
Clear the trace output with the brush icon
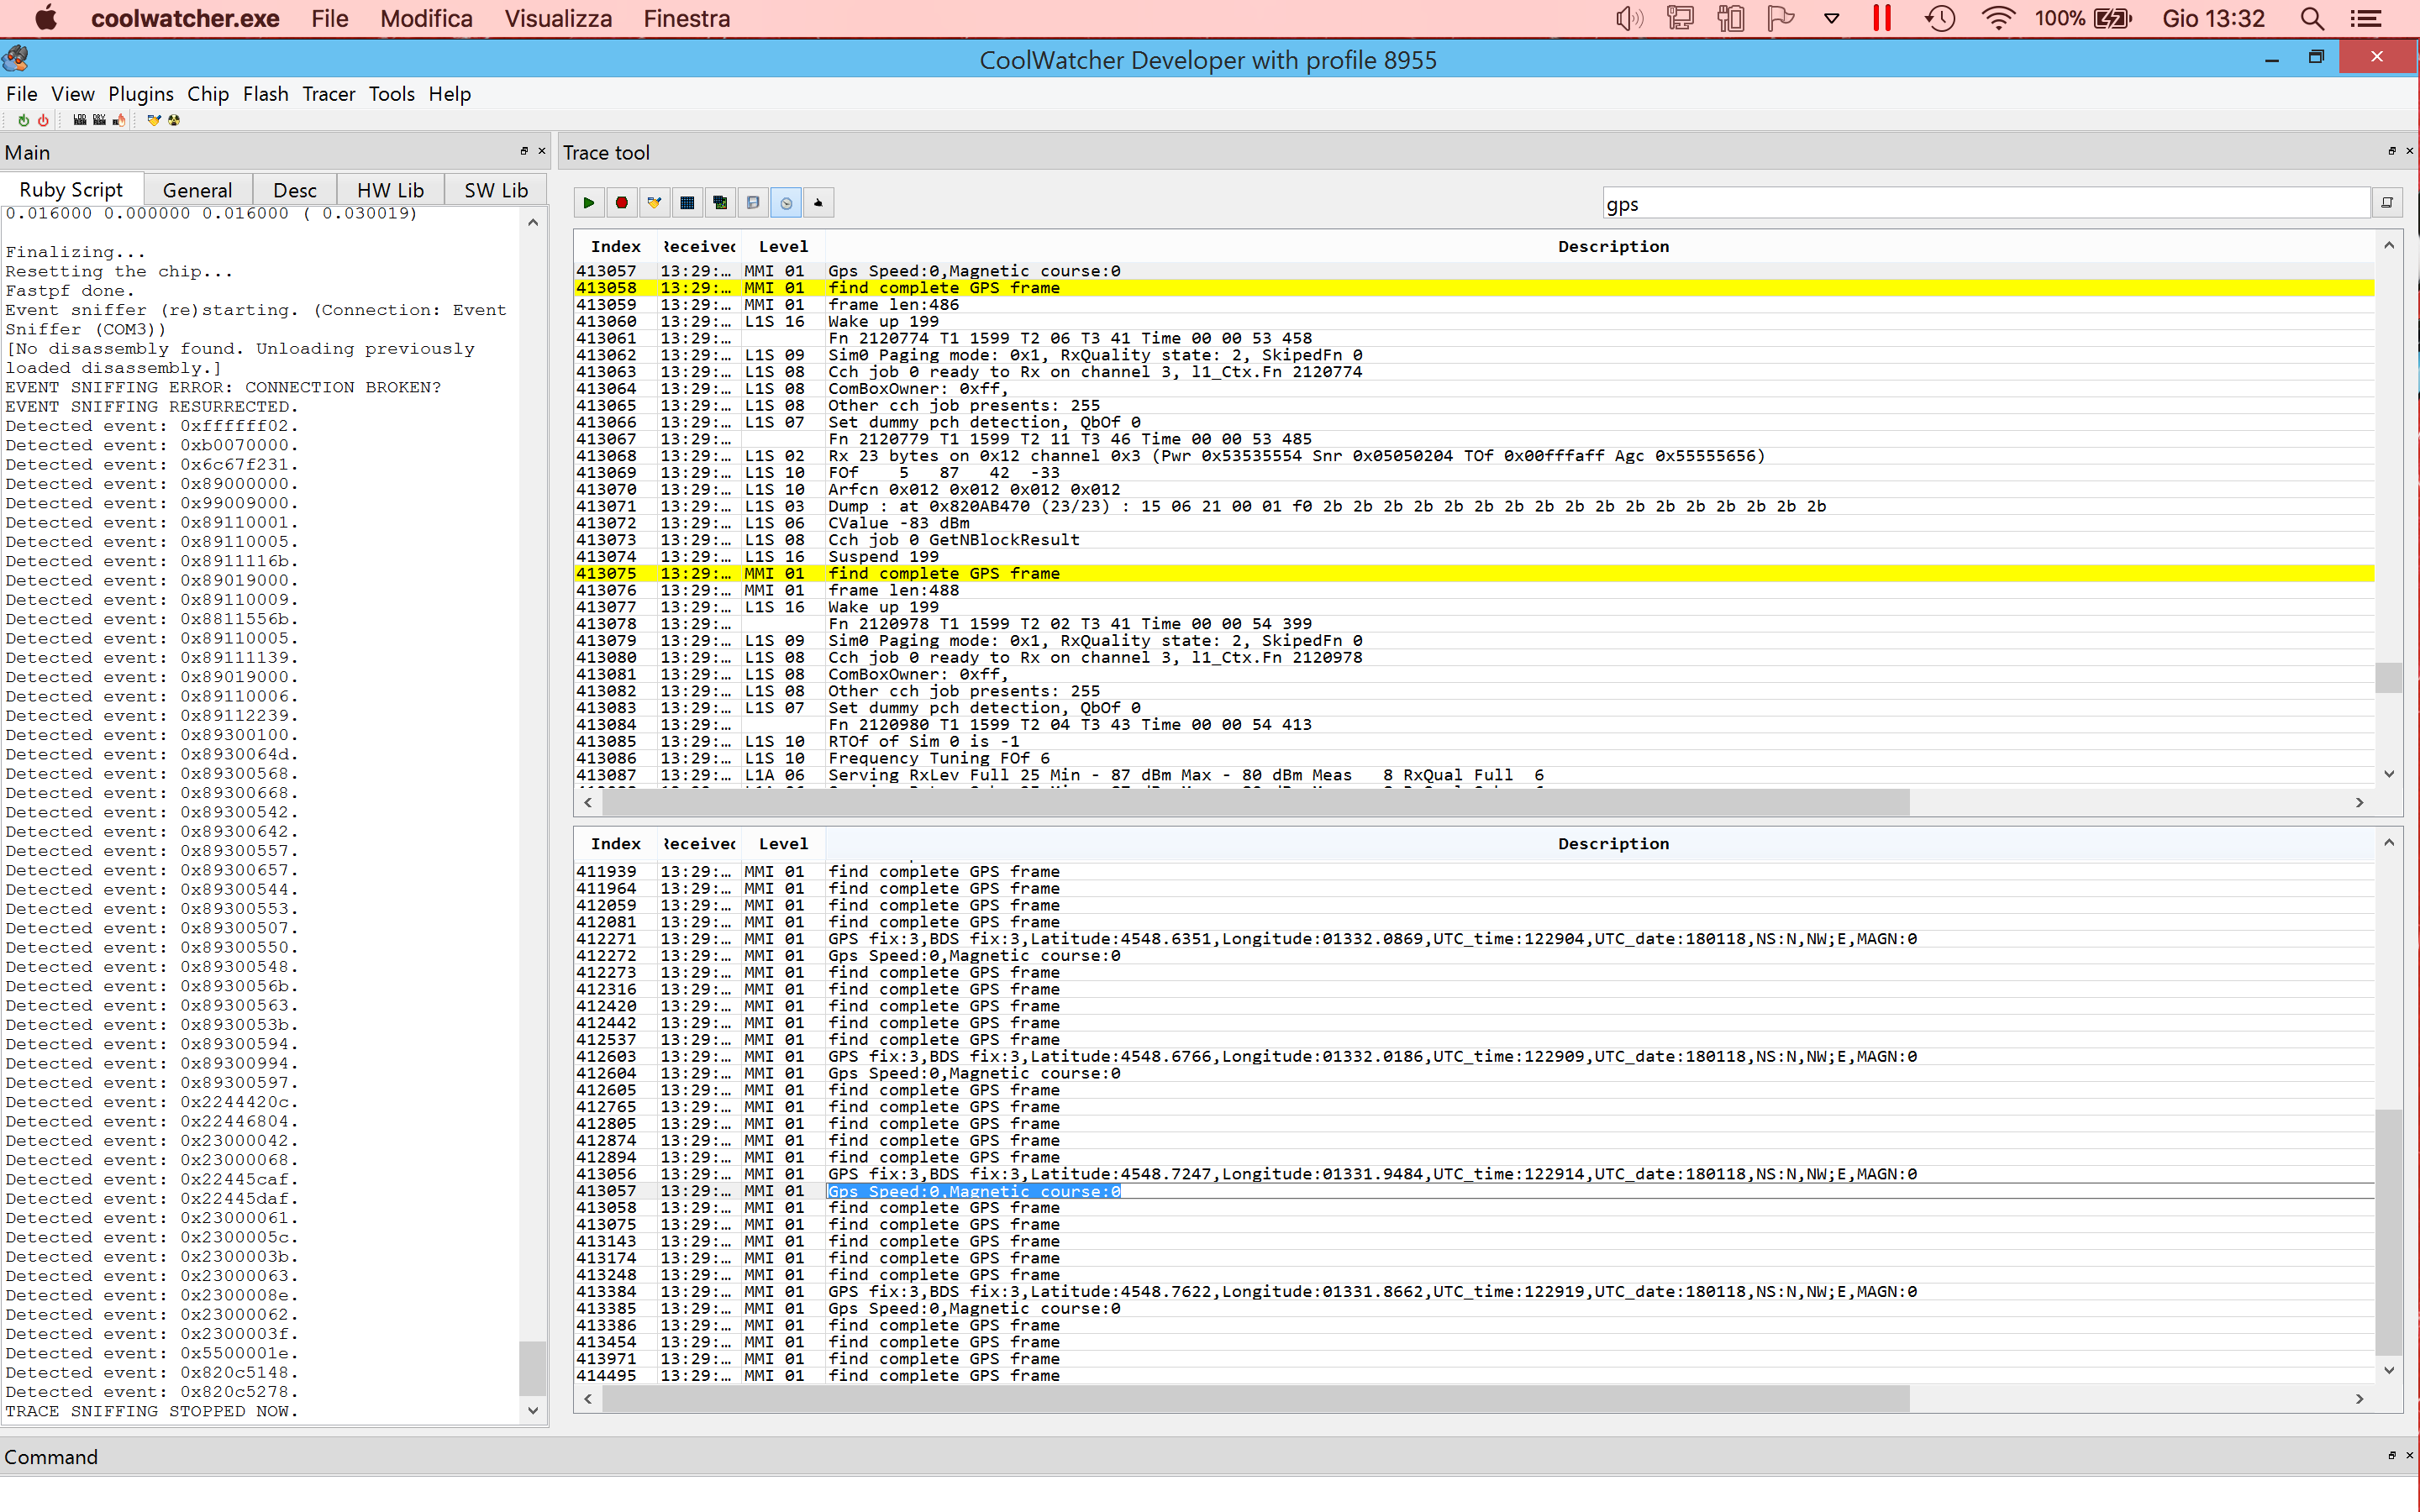pyautogui.click(x=654, y=202)
